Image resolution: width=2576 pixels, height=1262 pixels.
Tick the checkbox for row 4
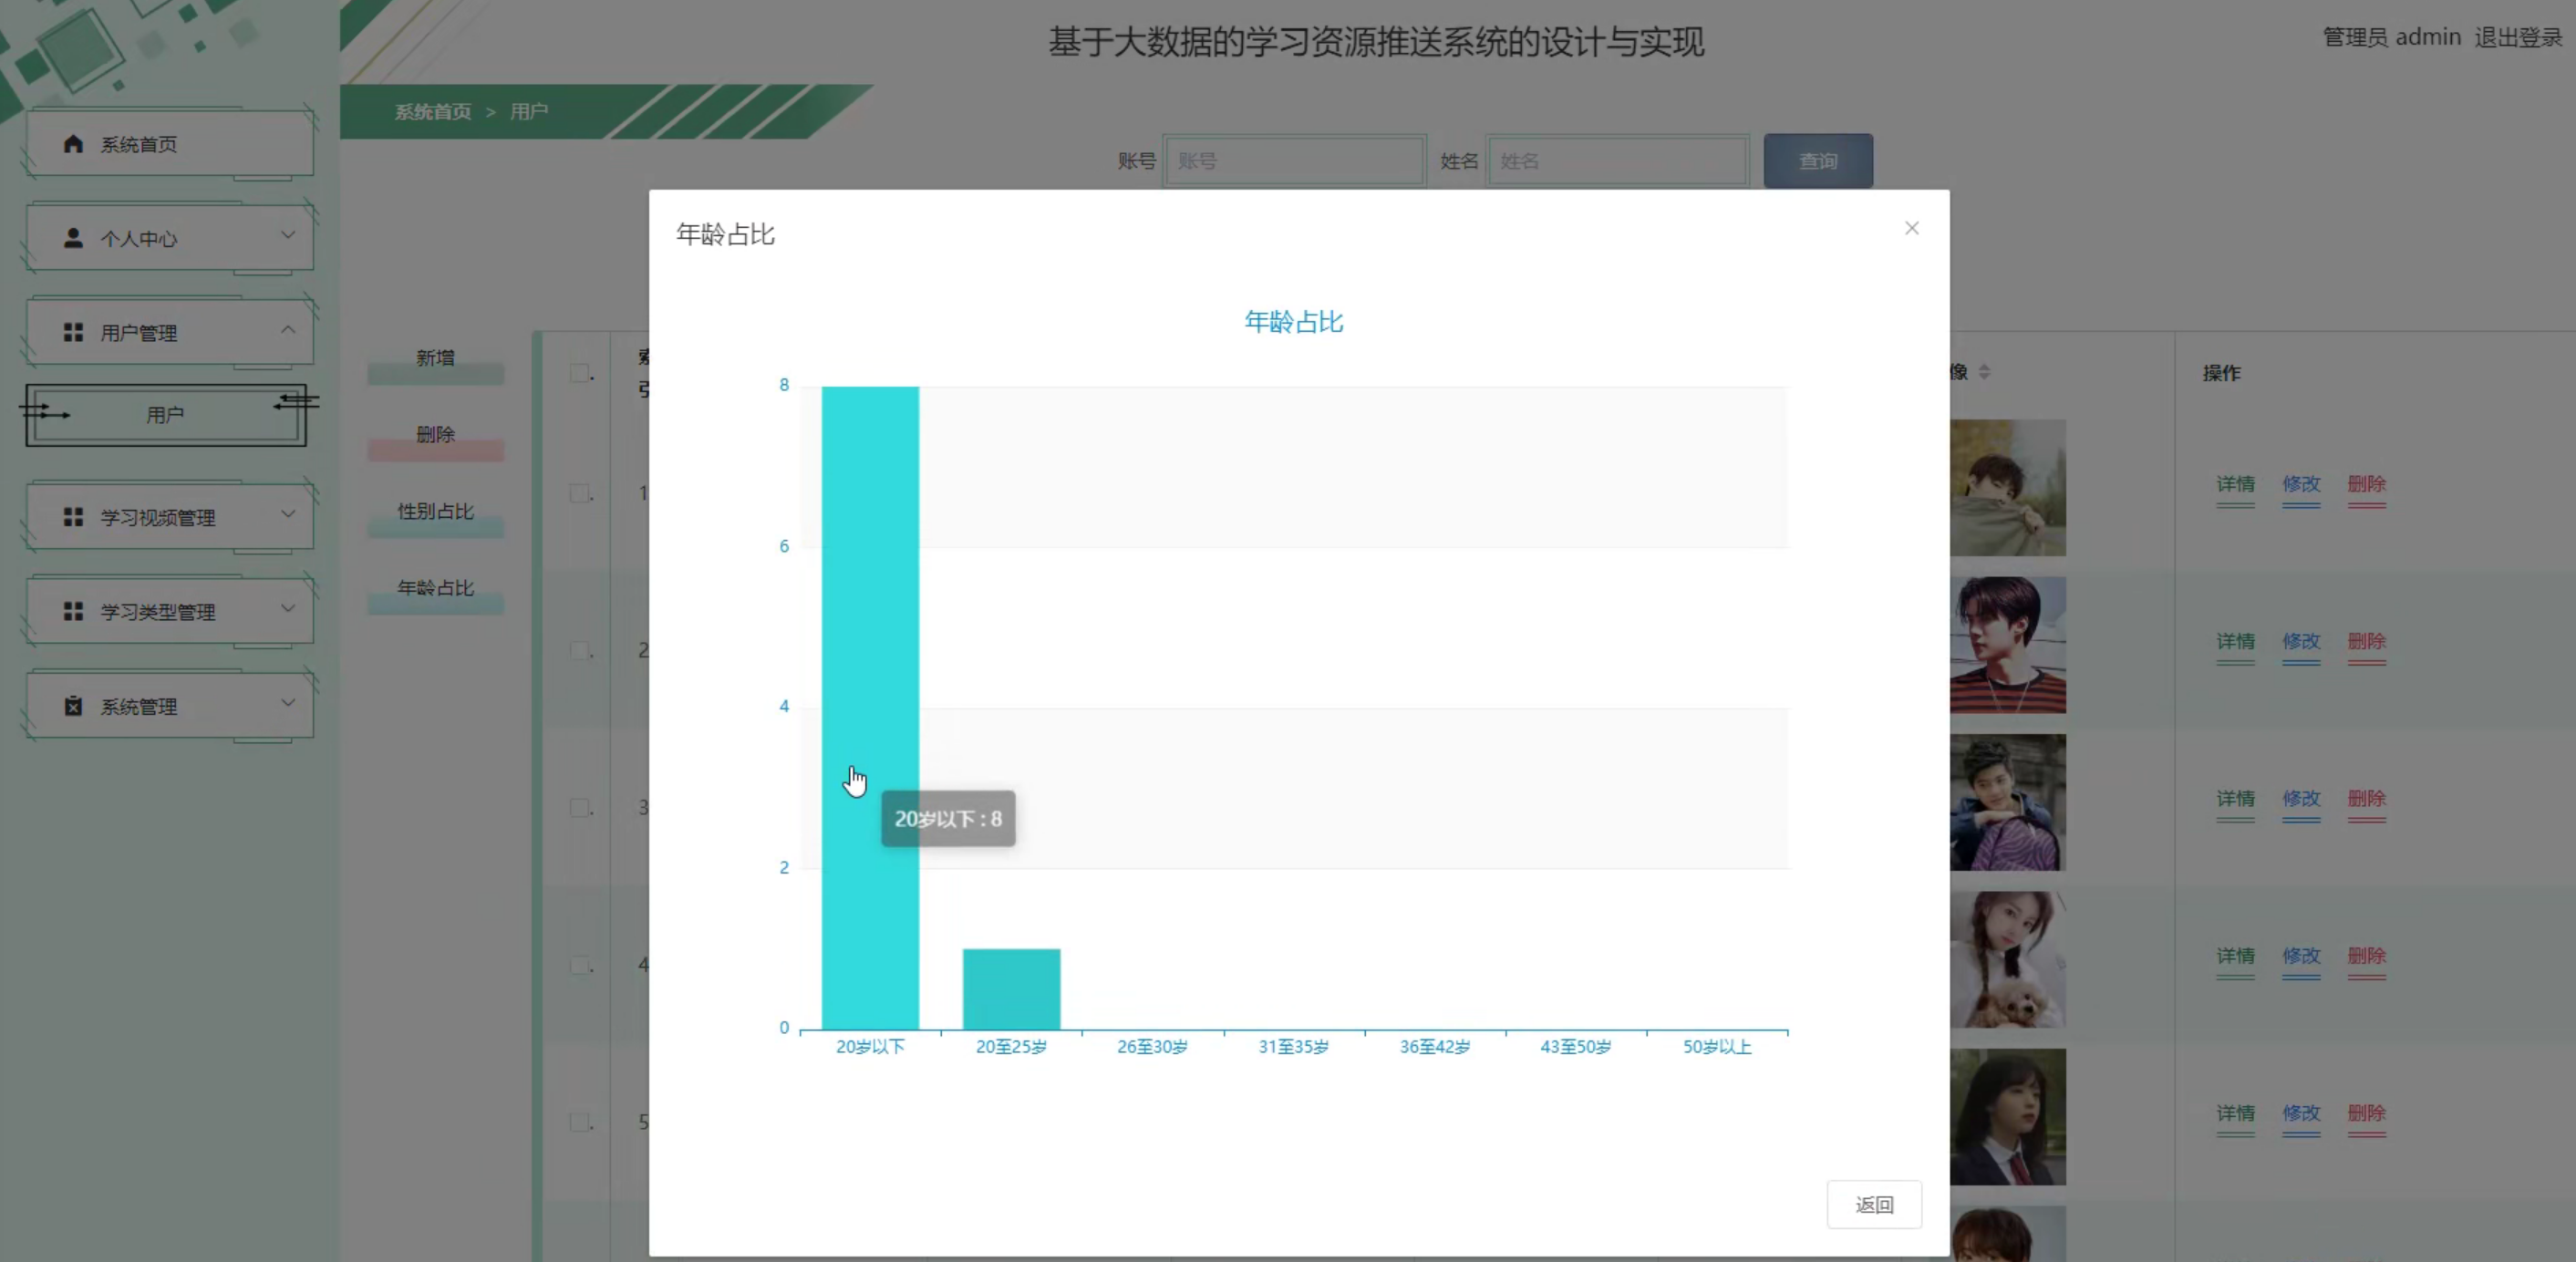click(x=579, y=965)
